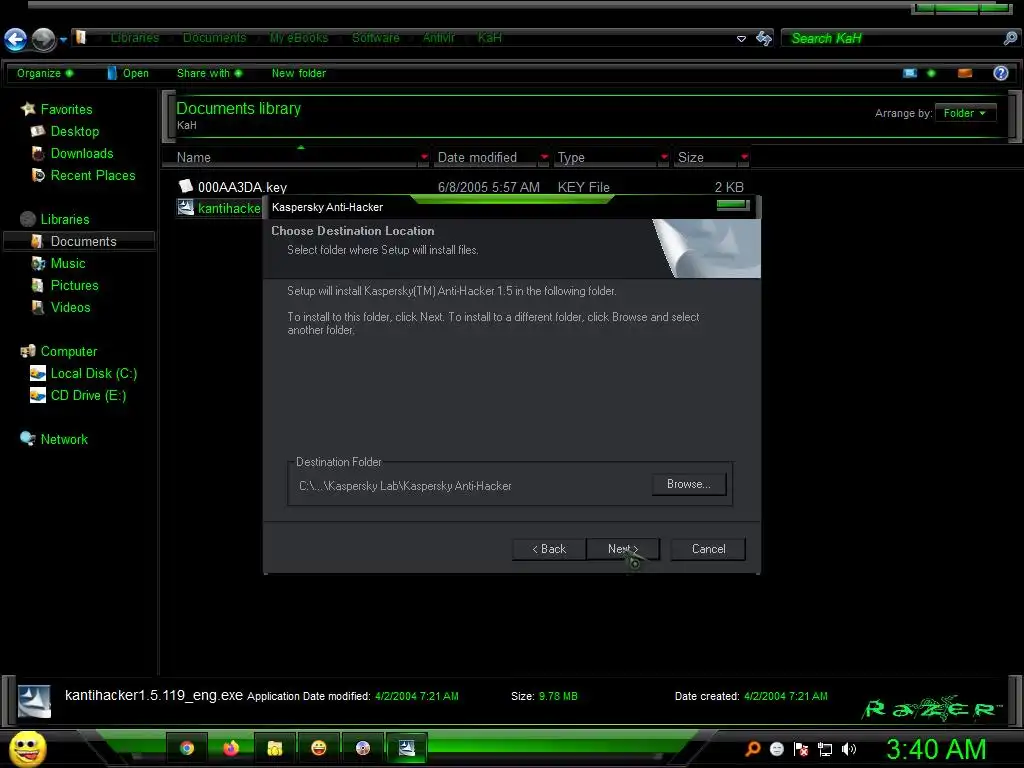Select the kantihacker file icon in the list
1024x768 pixels.
(x=185, y=208)
